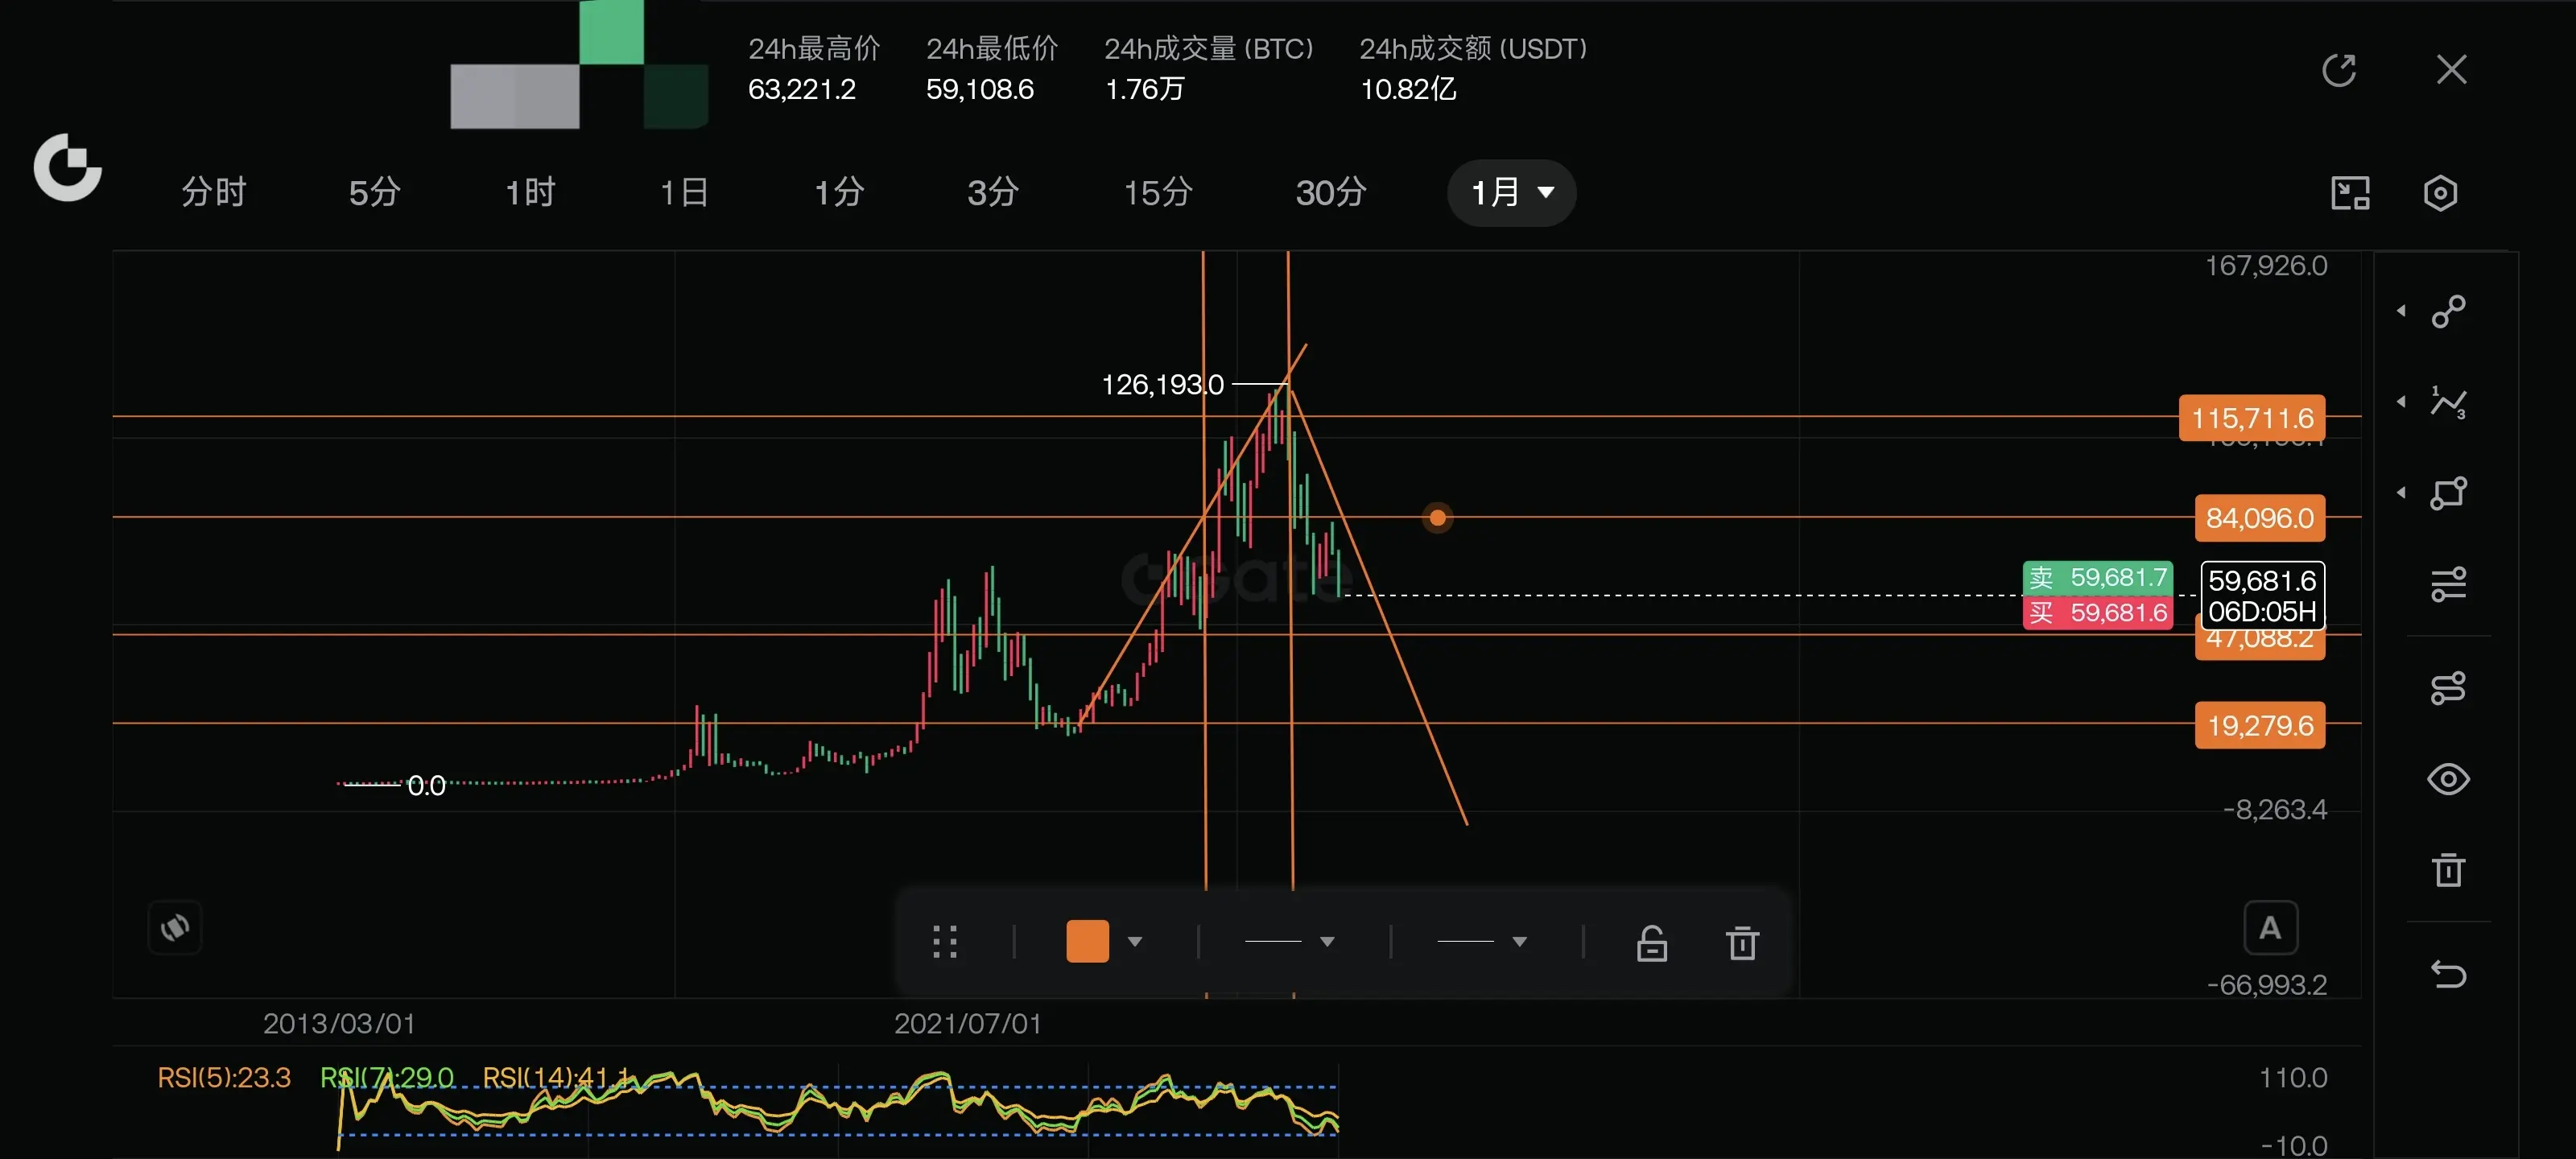This screenshot has width=2576, height=1159.
Task: Switch to the 分时 timeframe
Action: point(214,192)
